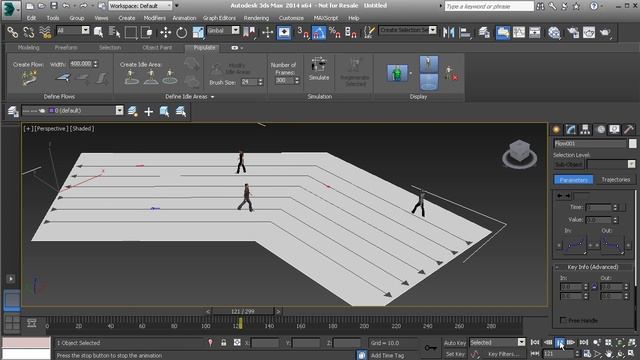Click the Width value field in Define Flows
Viewport: 640px width, 360px height.
point(81,64)
